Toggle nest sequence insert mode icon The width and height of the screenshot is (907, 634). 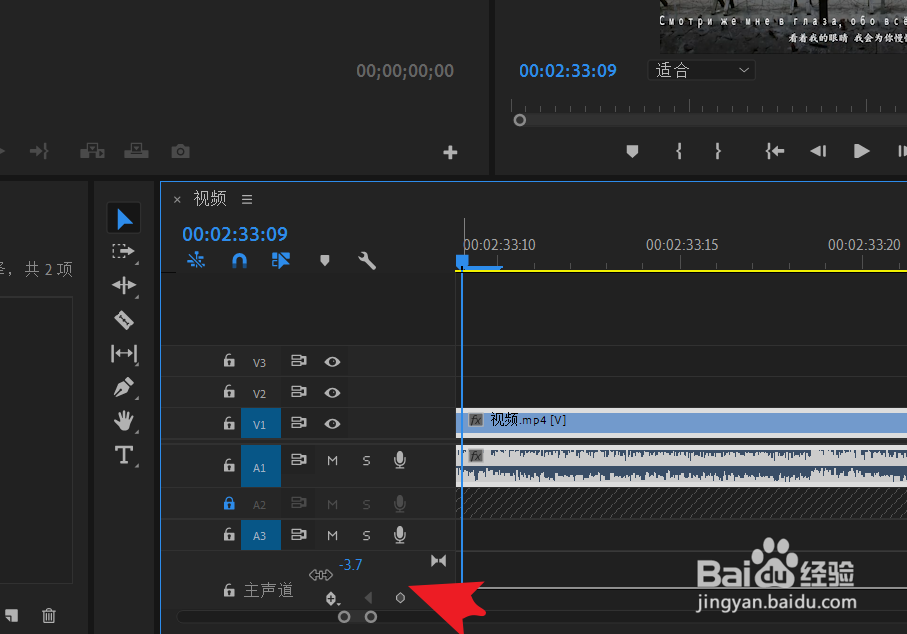[196, 260]
